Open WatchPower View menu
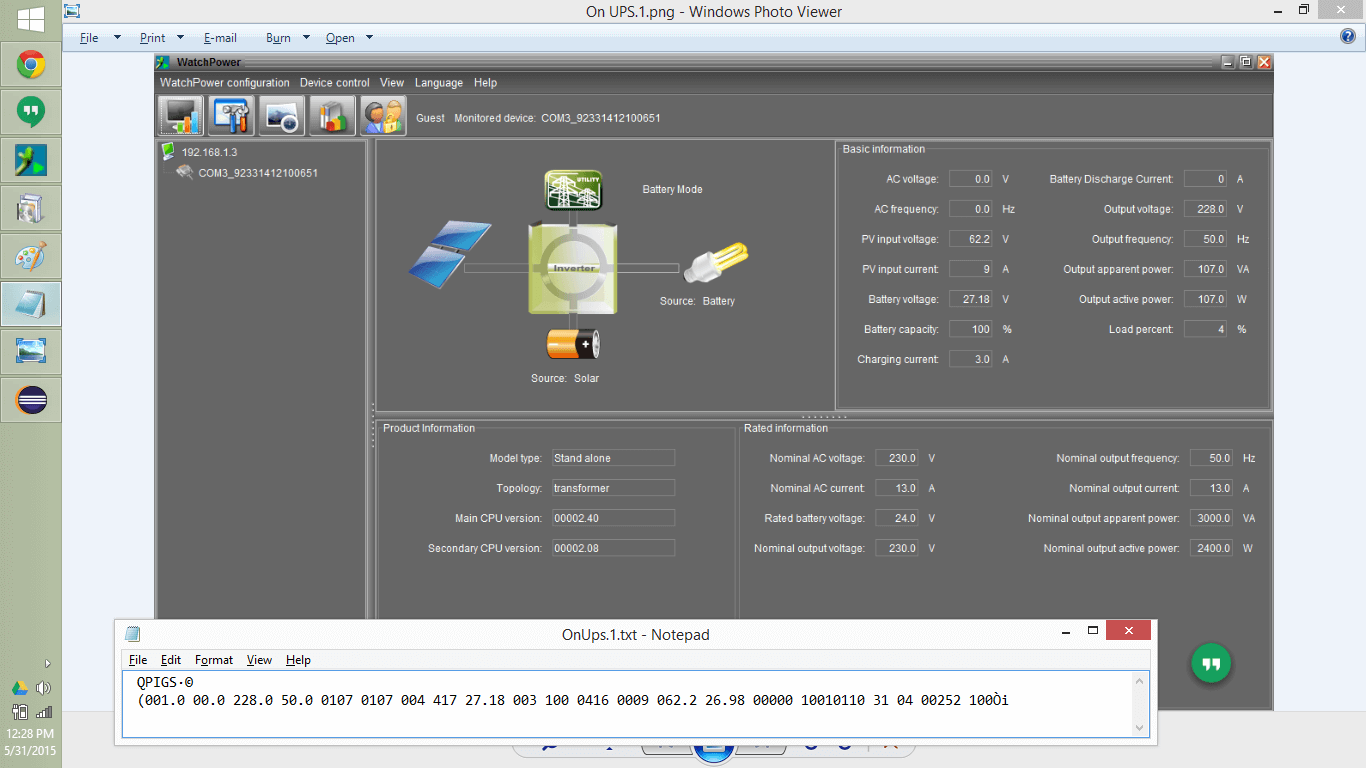 (392, 83)
